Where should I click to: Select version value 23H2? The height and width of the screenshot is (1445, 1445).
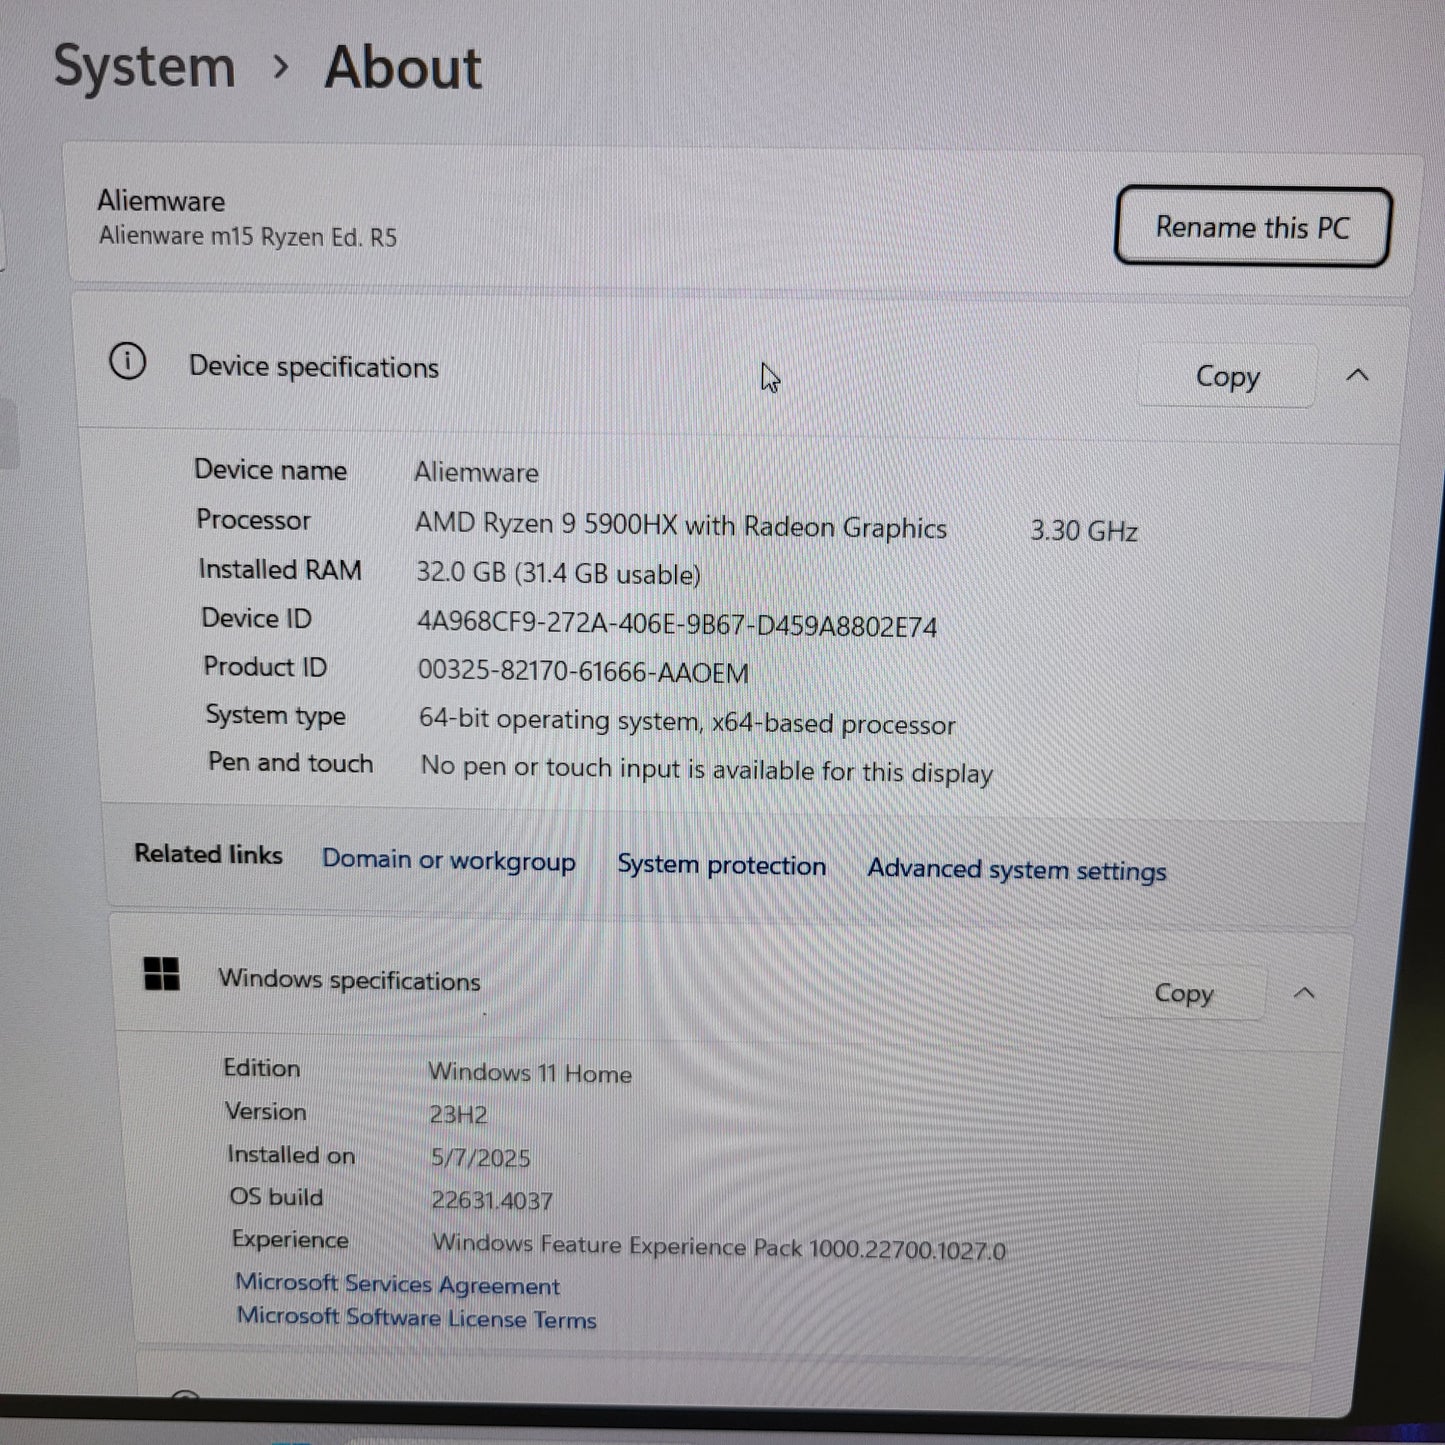pyautogui.click(x=458, y=1114)
